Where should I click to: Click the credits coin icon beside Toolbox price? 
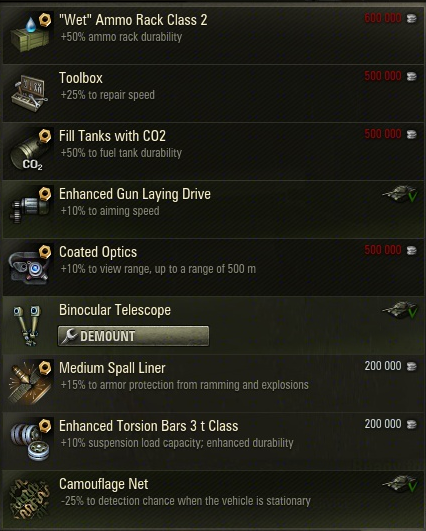(x=411, y=76)
